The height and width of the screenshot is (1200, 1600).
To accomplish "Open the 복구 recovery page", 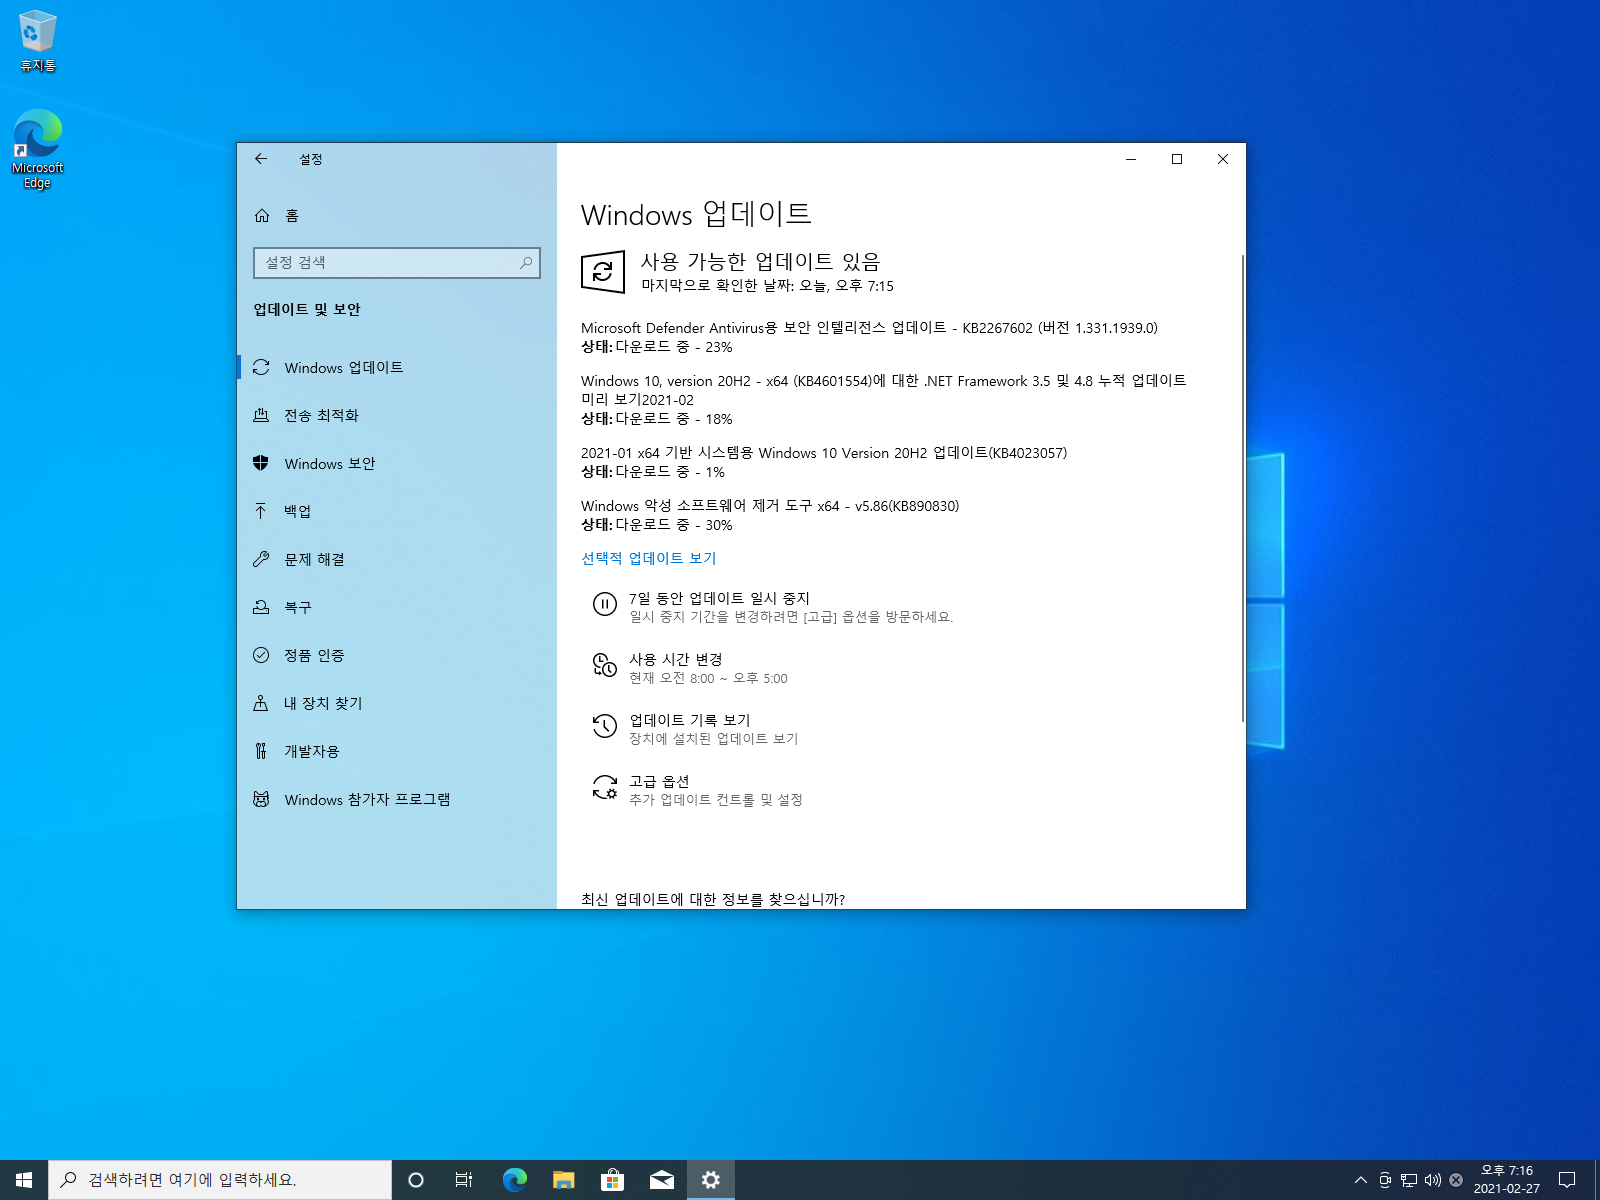I will [x=396, y=608].
